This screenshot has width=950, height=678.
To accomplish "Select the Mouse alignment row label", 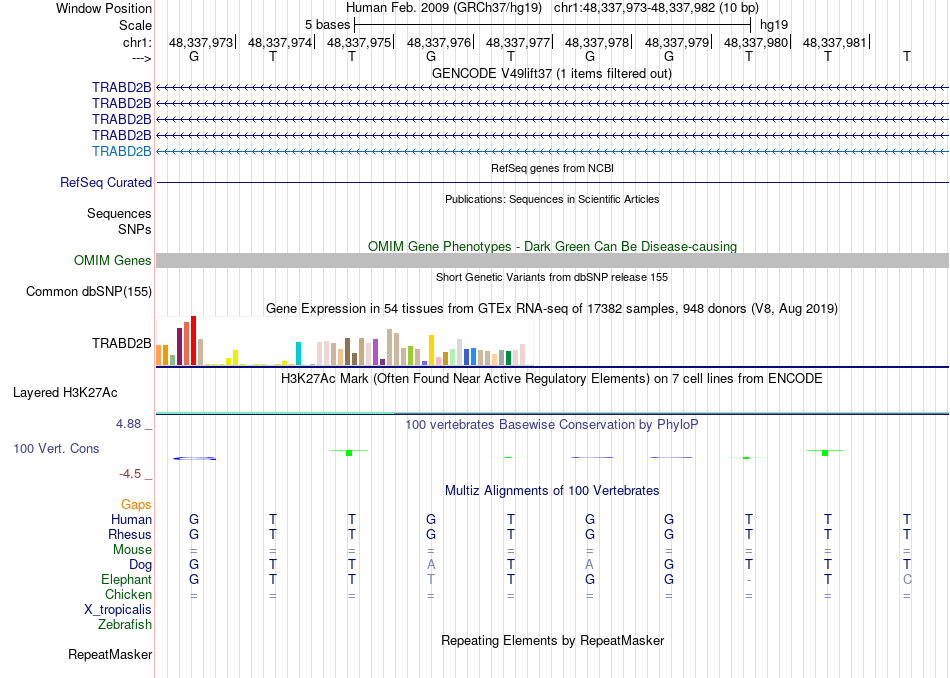I will pyautogui.click(x=132, y=550).
